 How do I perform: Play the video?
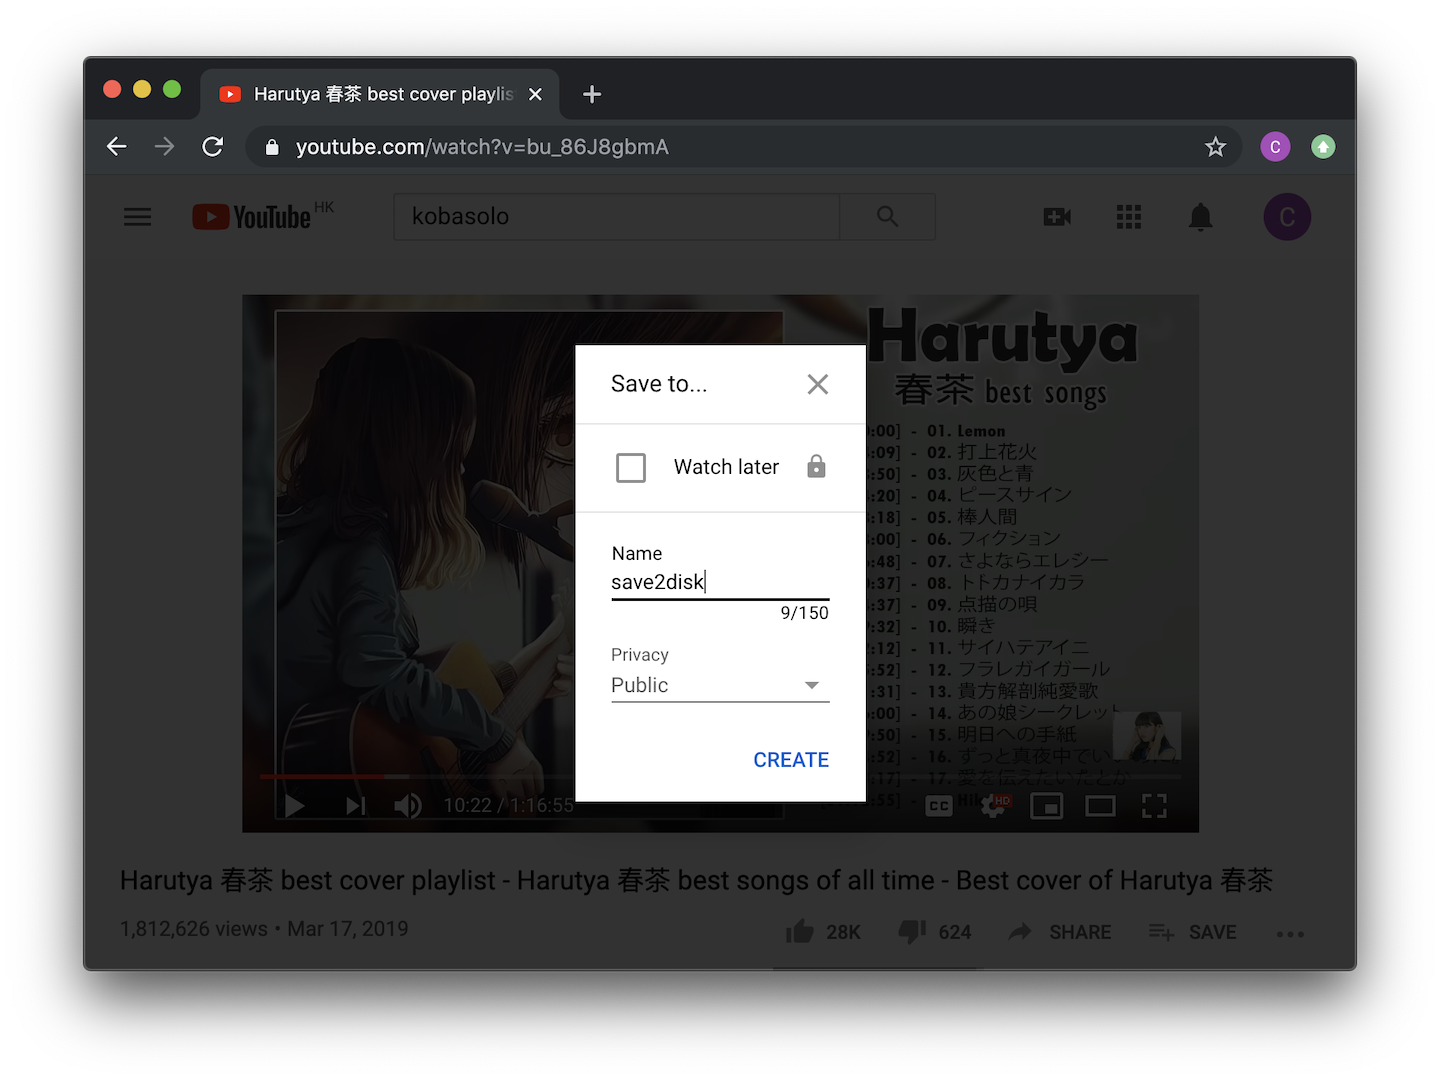(x=295, y=806)
